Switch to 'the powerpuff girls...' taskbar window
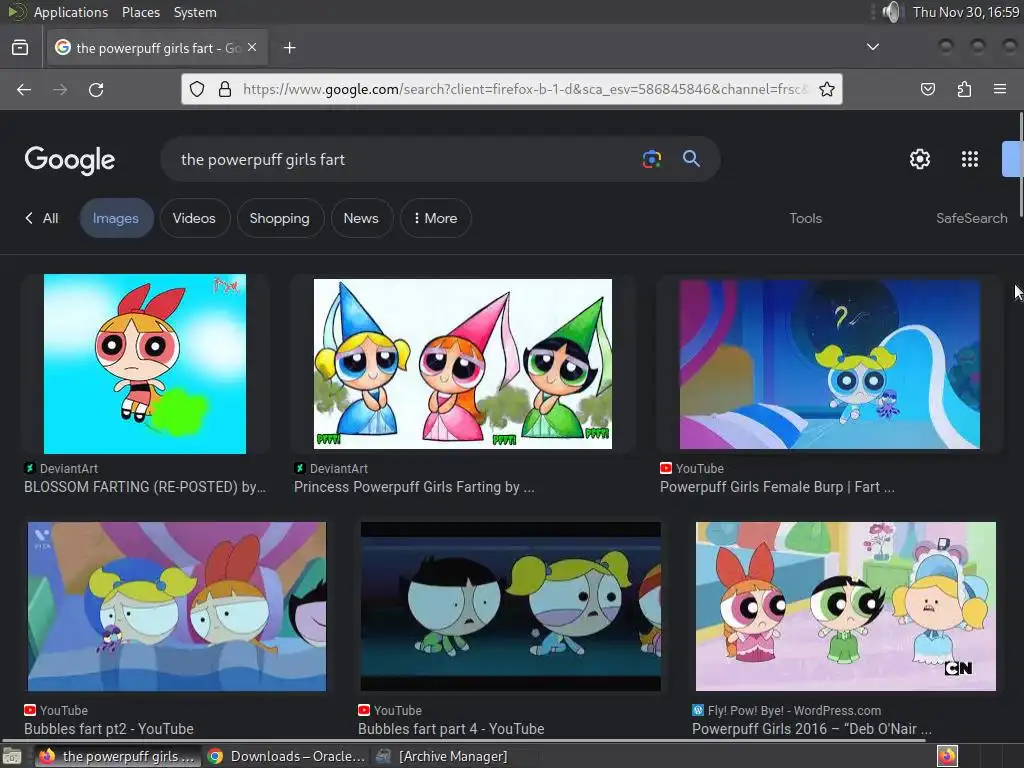 [x=117, y=756]
